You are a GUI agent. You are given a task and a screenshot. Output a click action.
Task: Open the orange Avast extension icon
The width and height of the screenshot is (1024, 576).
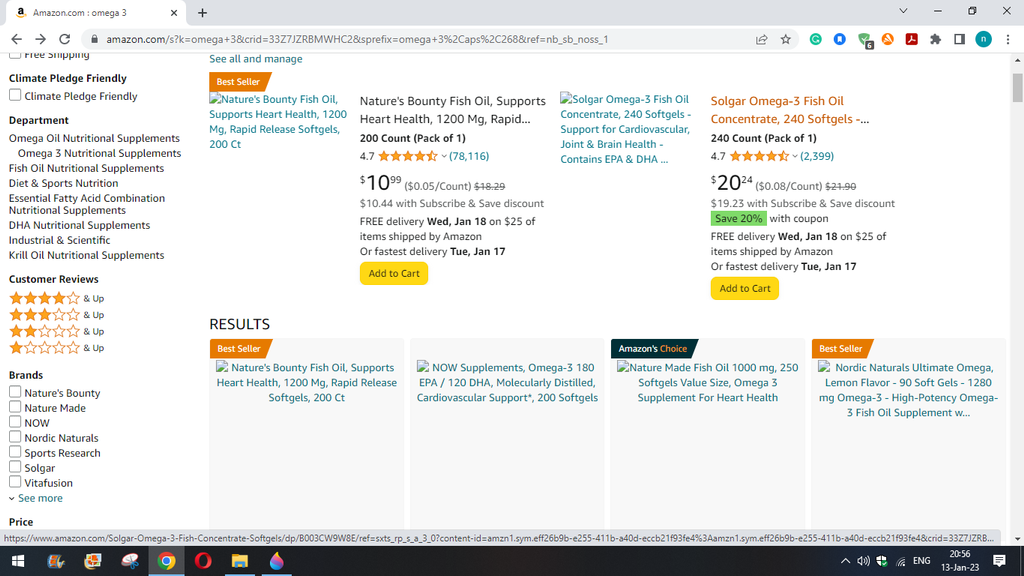click(888, 39)
